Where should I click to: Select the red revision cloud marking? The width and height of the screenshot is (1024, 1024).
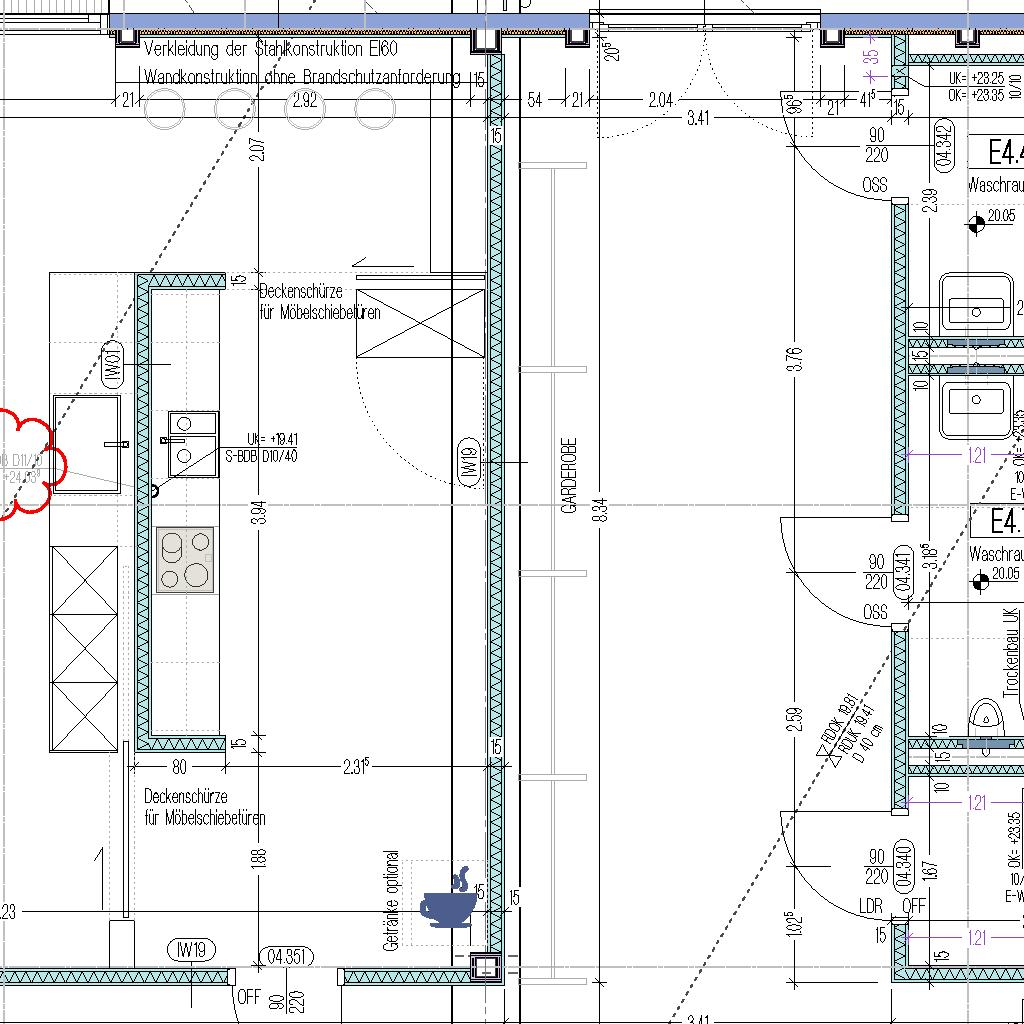[30, 462]
